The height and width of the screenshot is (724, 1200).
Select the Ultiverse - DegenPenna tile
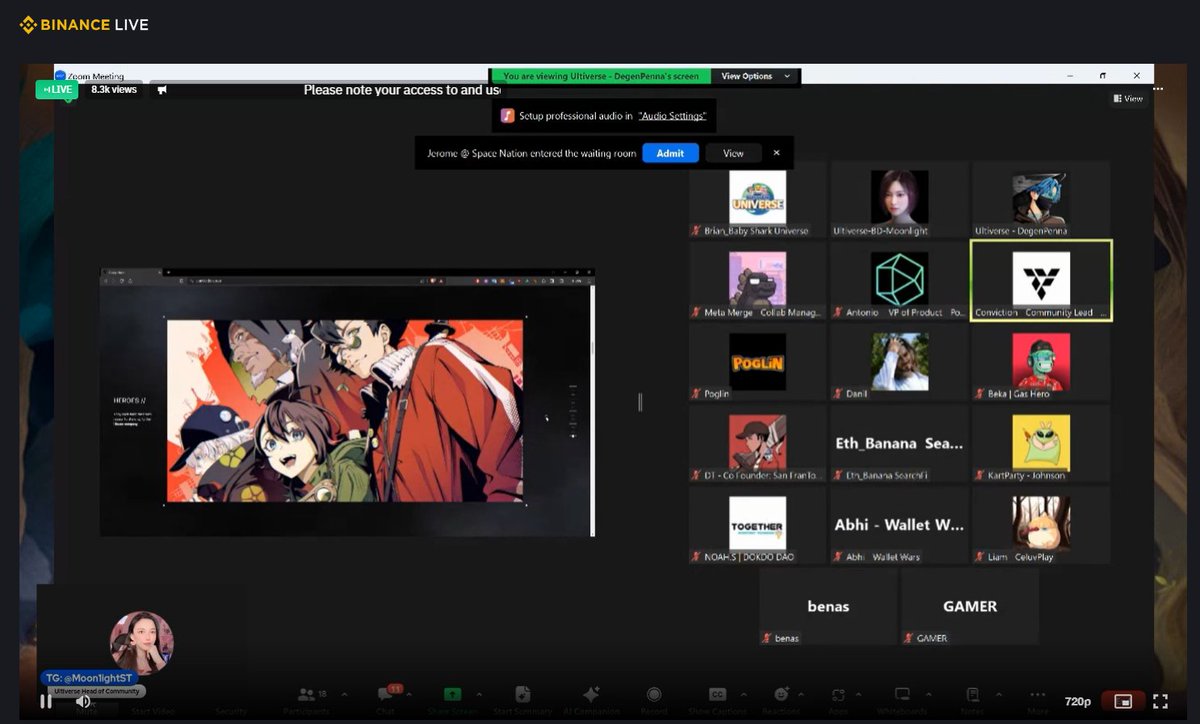click(1041, 199)
